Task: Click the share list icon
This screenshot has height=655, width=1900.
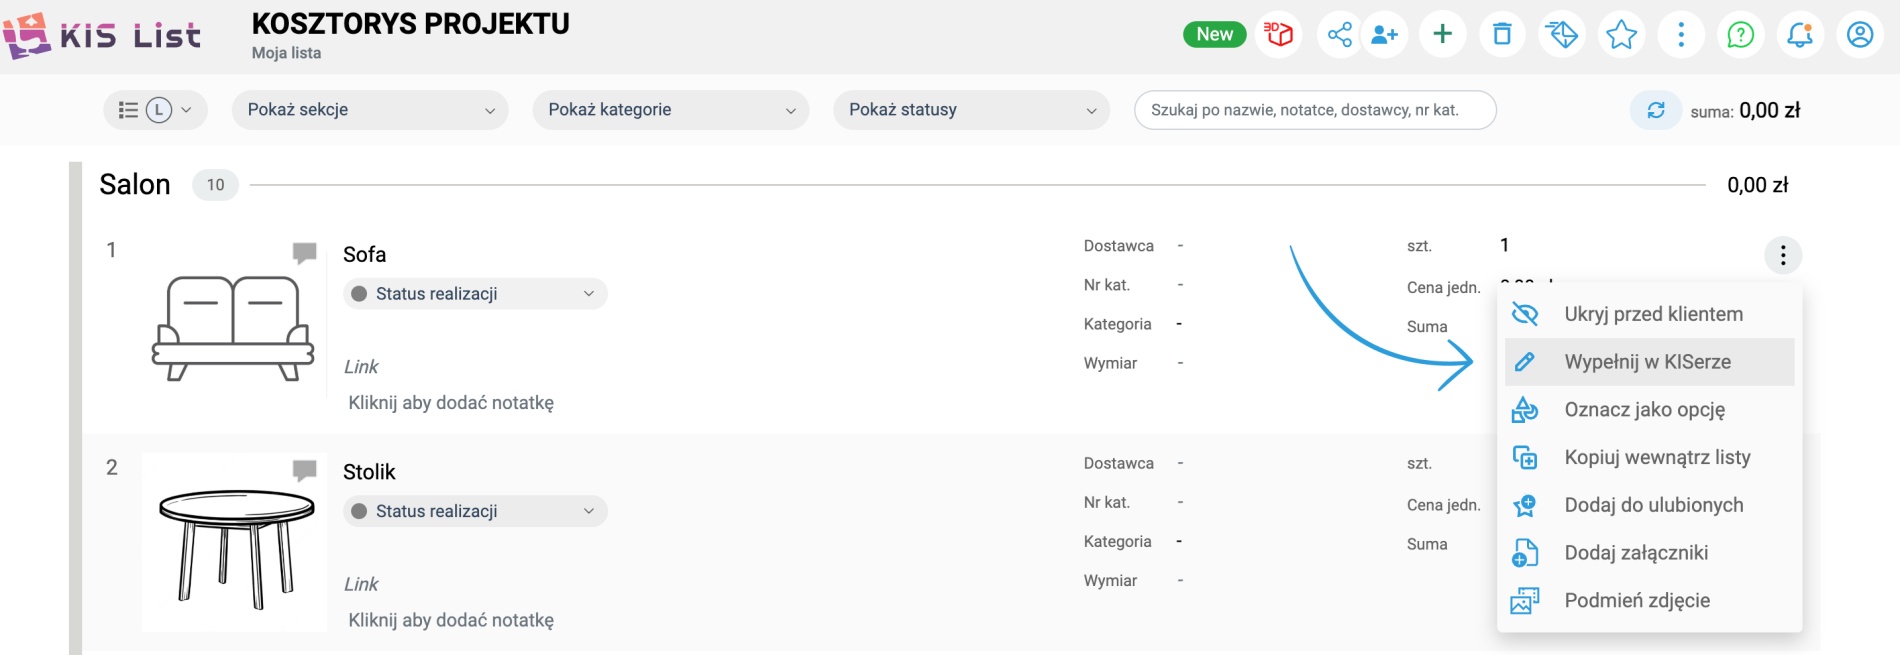Action: click(x=1339, y=35)
